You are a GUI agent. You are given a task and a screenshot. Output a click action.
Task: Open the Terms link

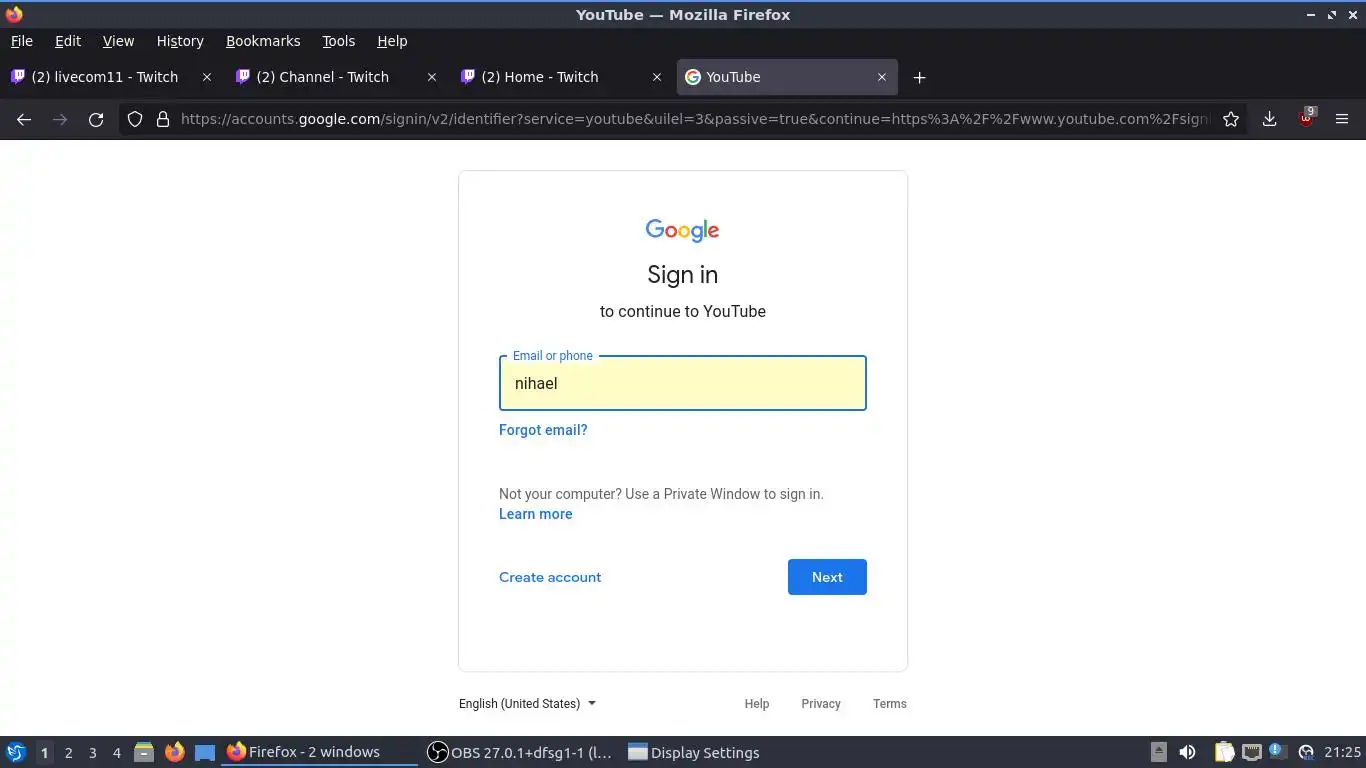[890, 704]
